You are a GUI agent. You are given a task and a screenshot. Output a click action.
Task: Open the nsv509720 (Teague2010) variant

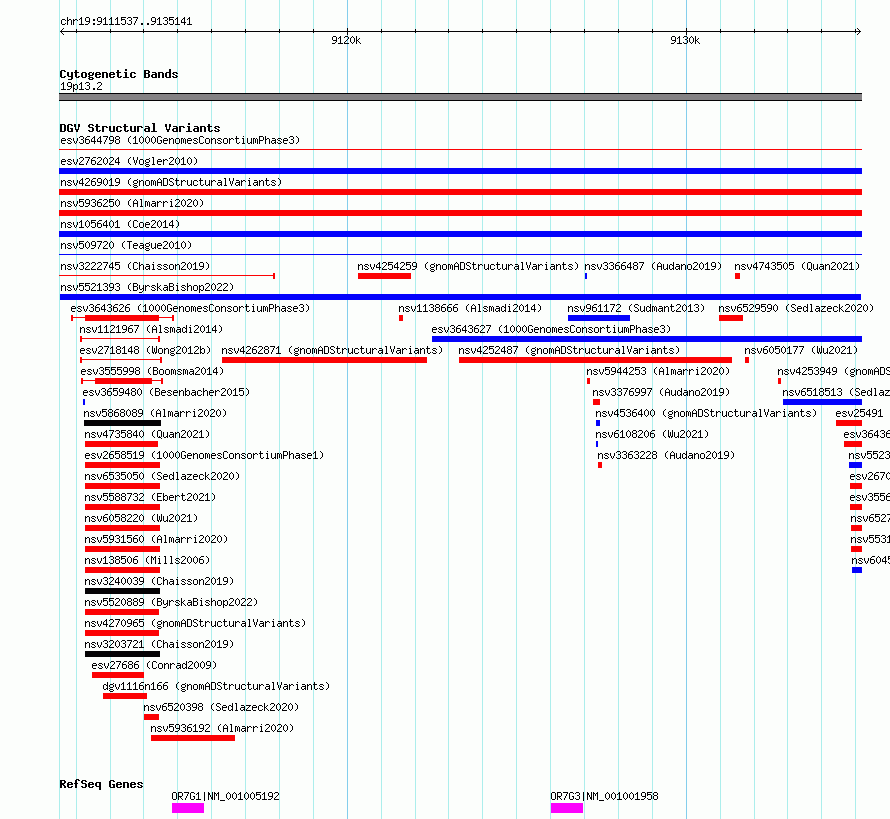point(126,245)
